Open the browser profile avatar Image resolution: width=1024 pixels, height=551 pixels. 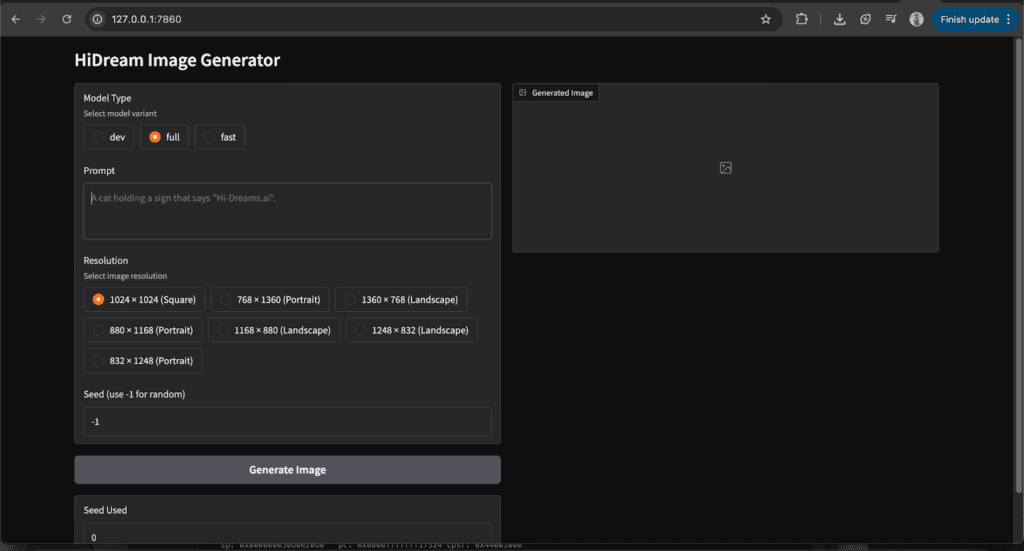916,20
